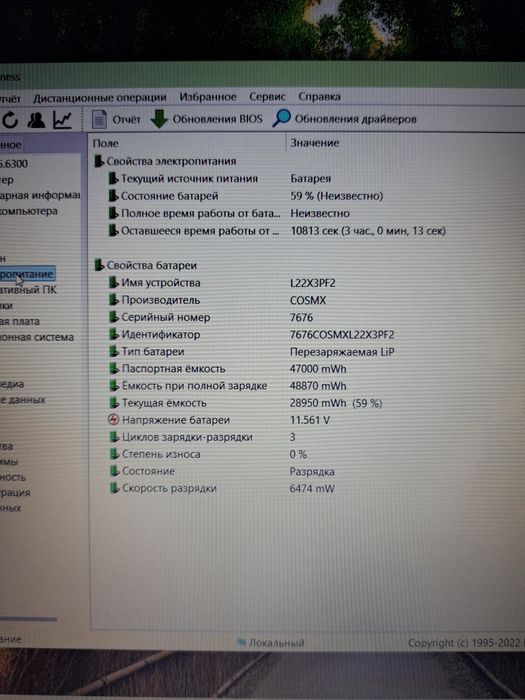Click the Поле column header
525x700 pixels.
tap(105, 143)
